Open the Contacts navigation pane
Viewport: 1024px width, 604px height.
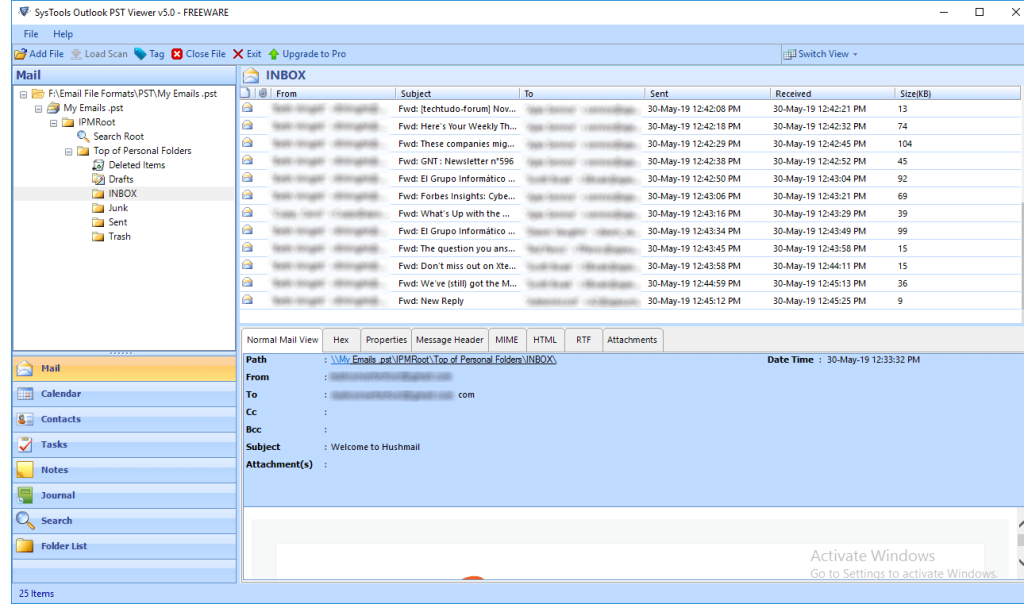coord(124,420)
